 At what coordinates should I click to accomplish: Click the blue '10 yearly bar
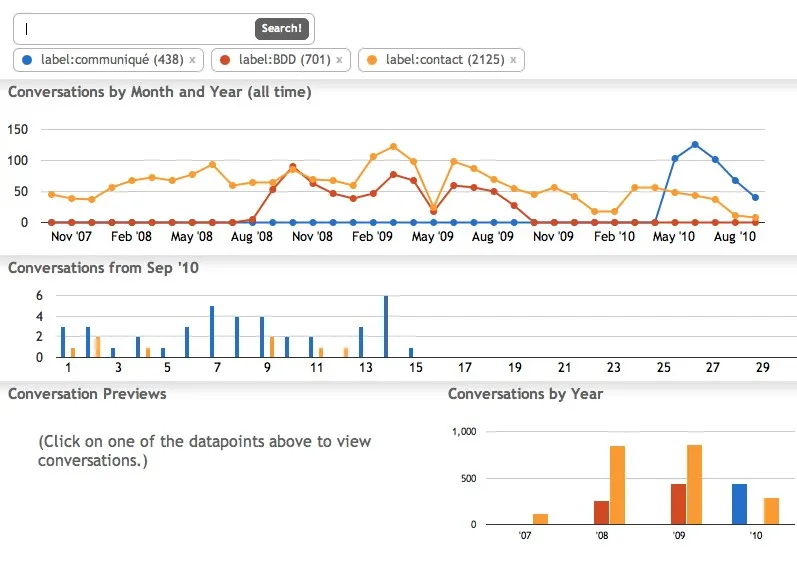[740, 504]
